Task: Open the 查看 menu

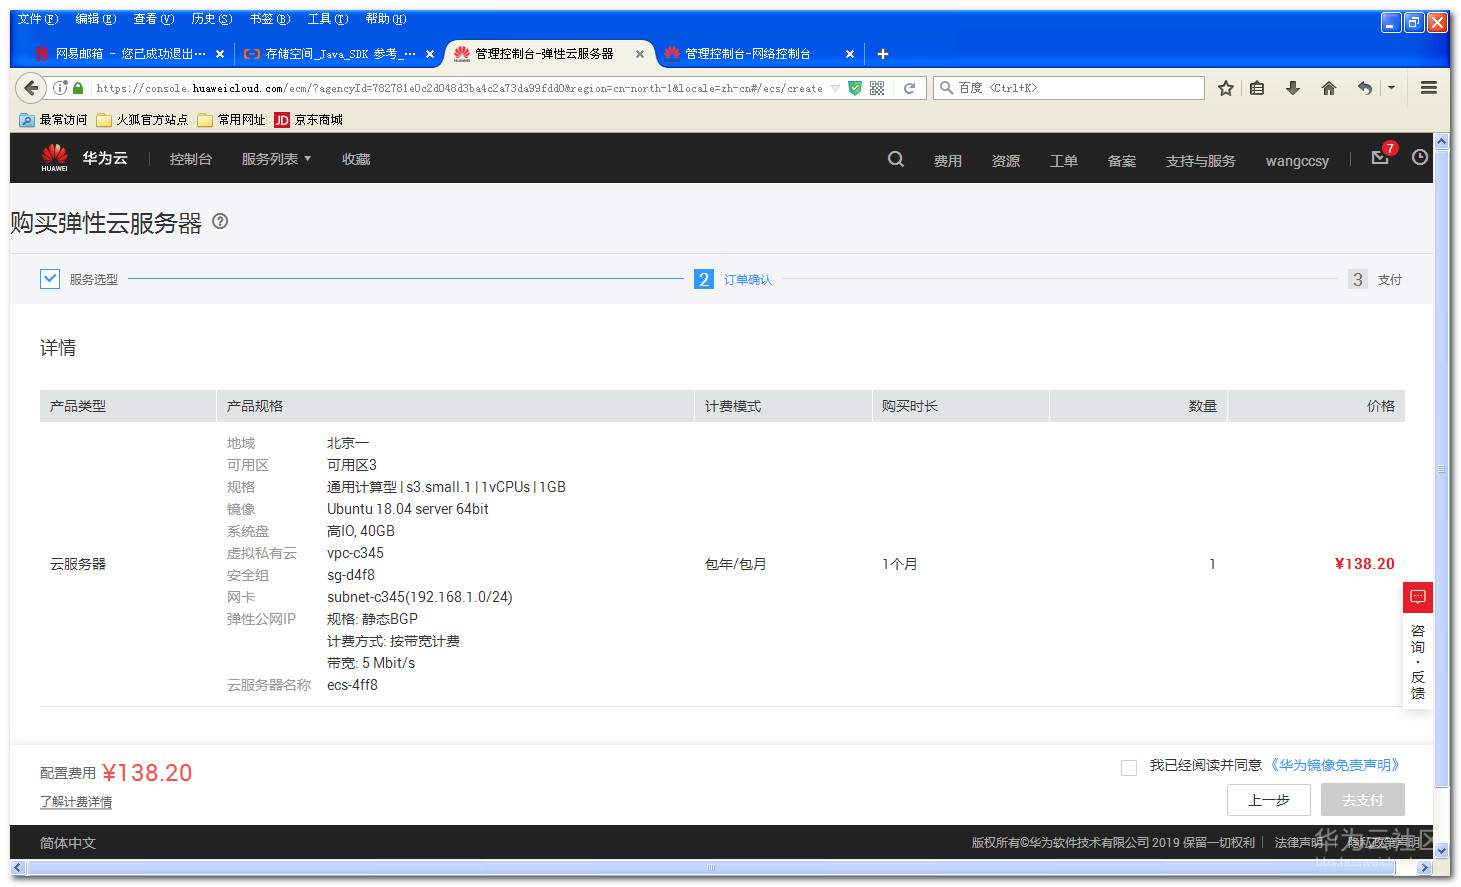Action: pos(154,19)
